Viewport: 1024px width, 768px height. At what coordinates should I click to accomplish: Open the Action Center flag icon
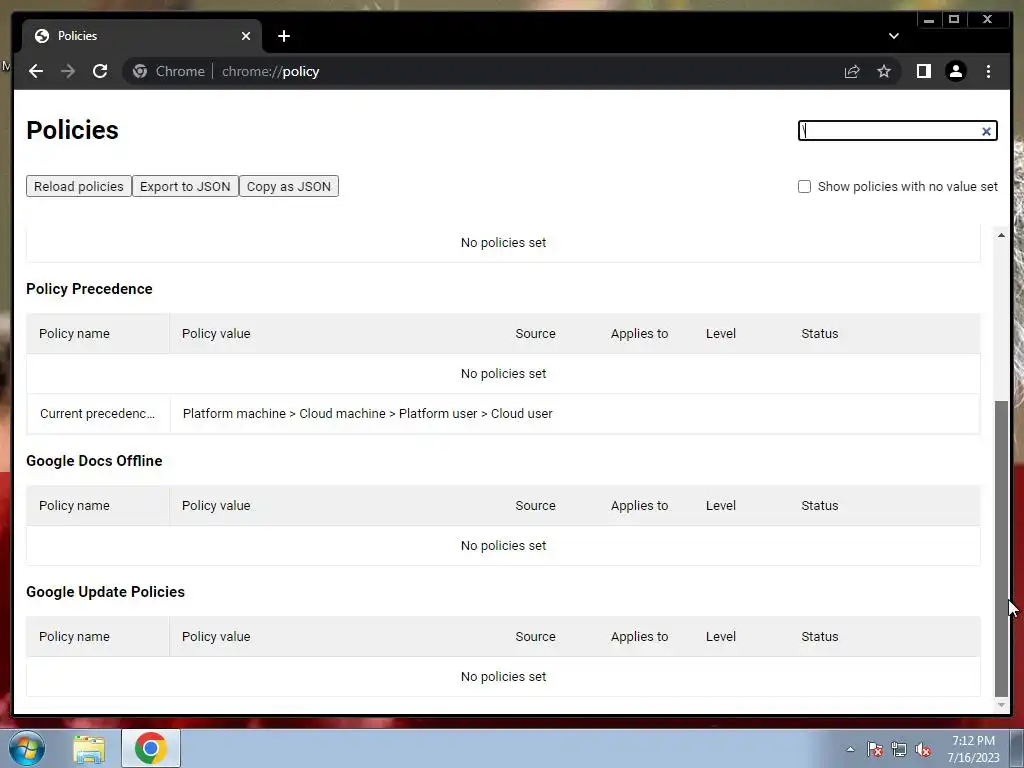(x=875, y=750)
